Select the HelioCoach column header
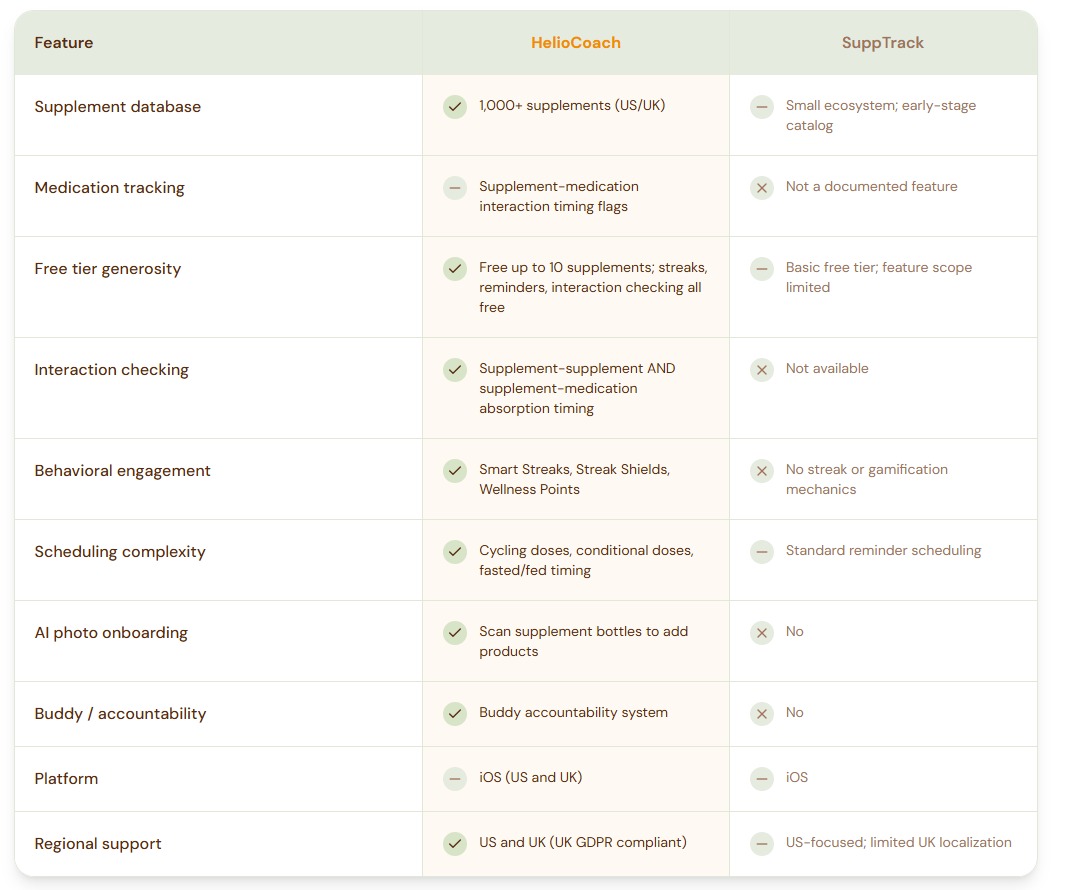Screen dimensions: 1072x890 pyautogui.click(x=575, y=43)
